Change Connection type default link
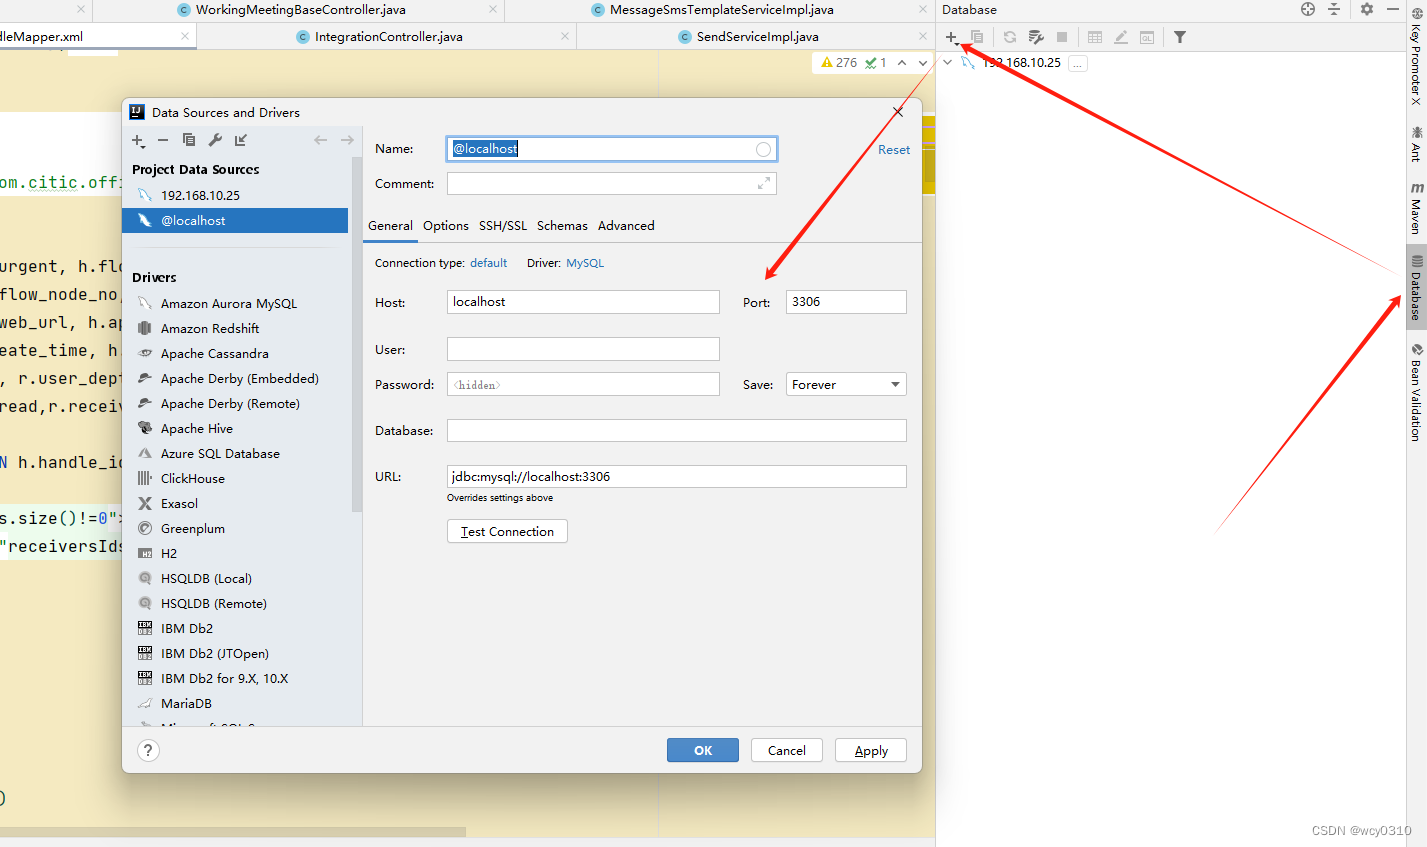 tap(488, 263)
